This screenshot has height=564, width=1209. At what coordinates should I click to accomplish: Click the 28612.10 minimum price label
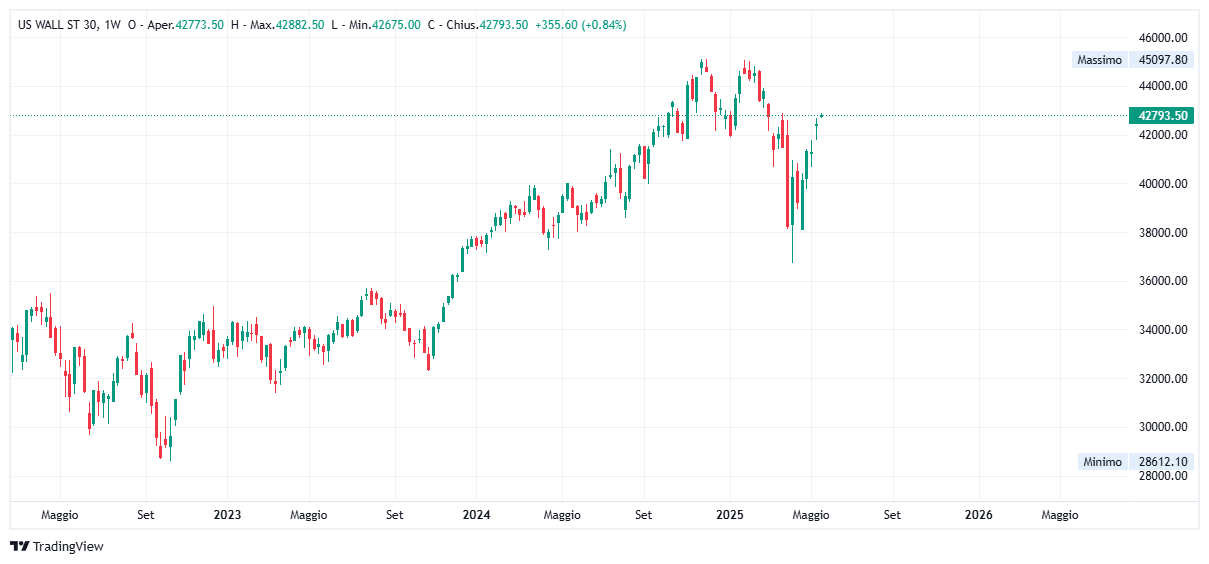coord(1163,462)
